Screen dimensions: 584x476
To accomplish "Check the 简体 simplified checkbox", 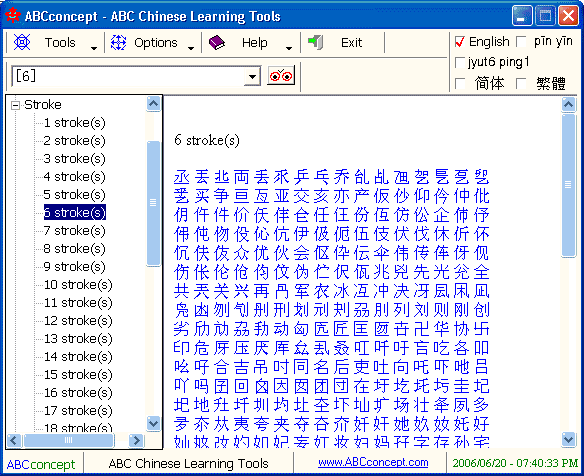I will pyautogui.click(x=460, y=83).
